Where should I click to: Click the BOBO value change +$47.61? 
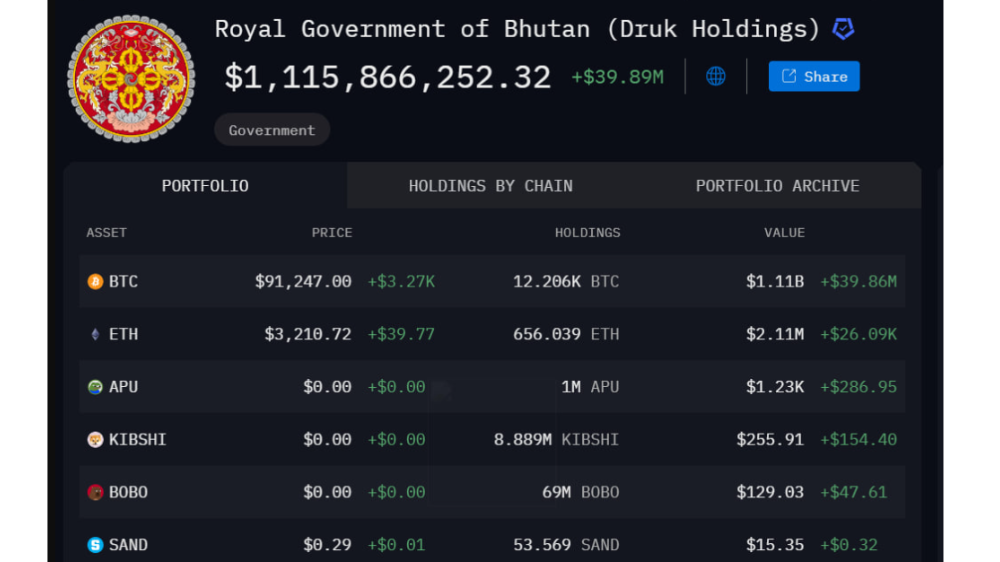coord(853,492)
